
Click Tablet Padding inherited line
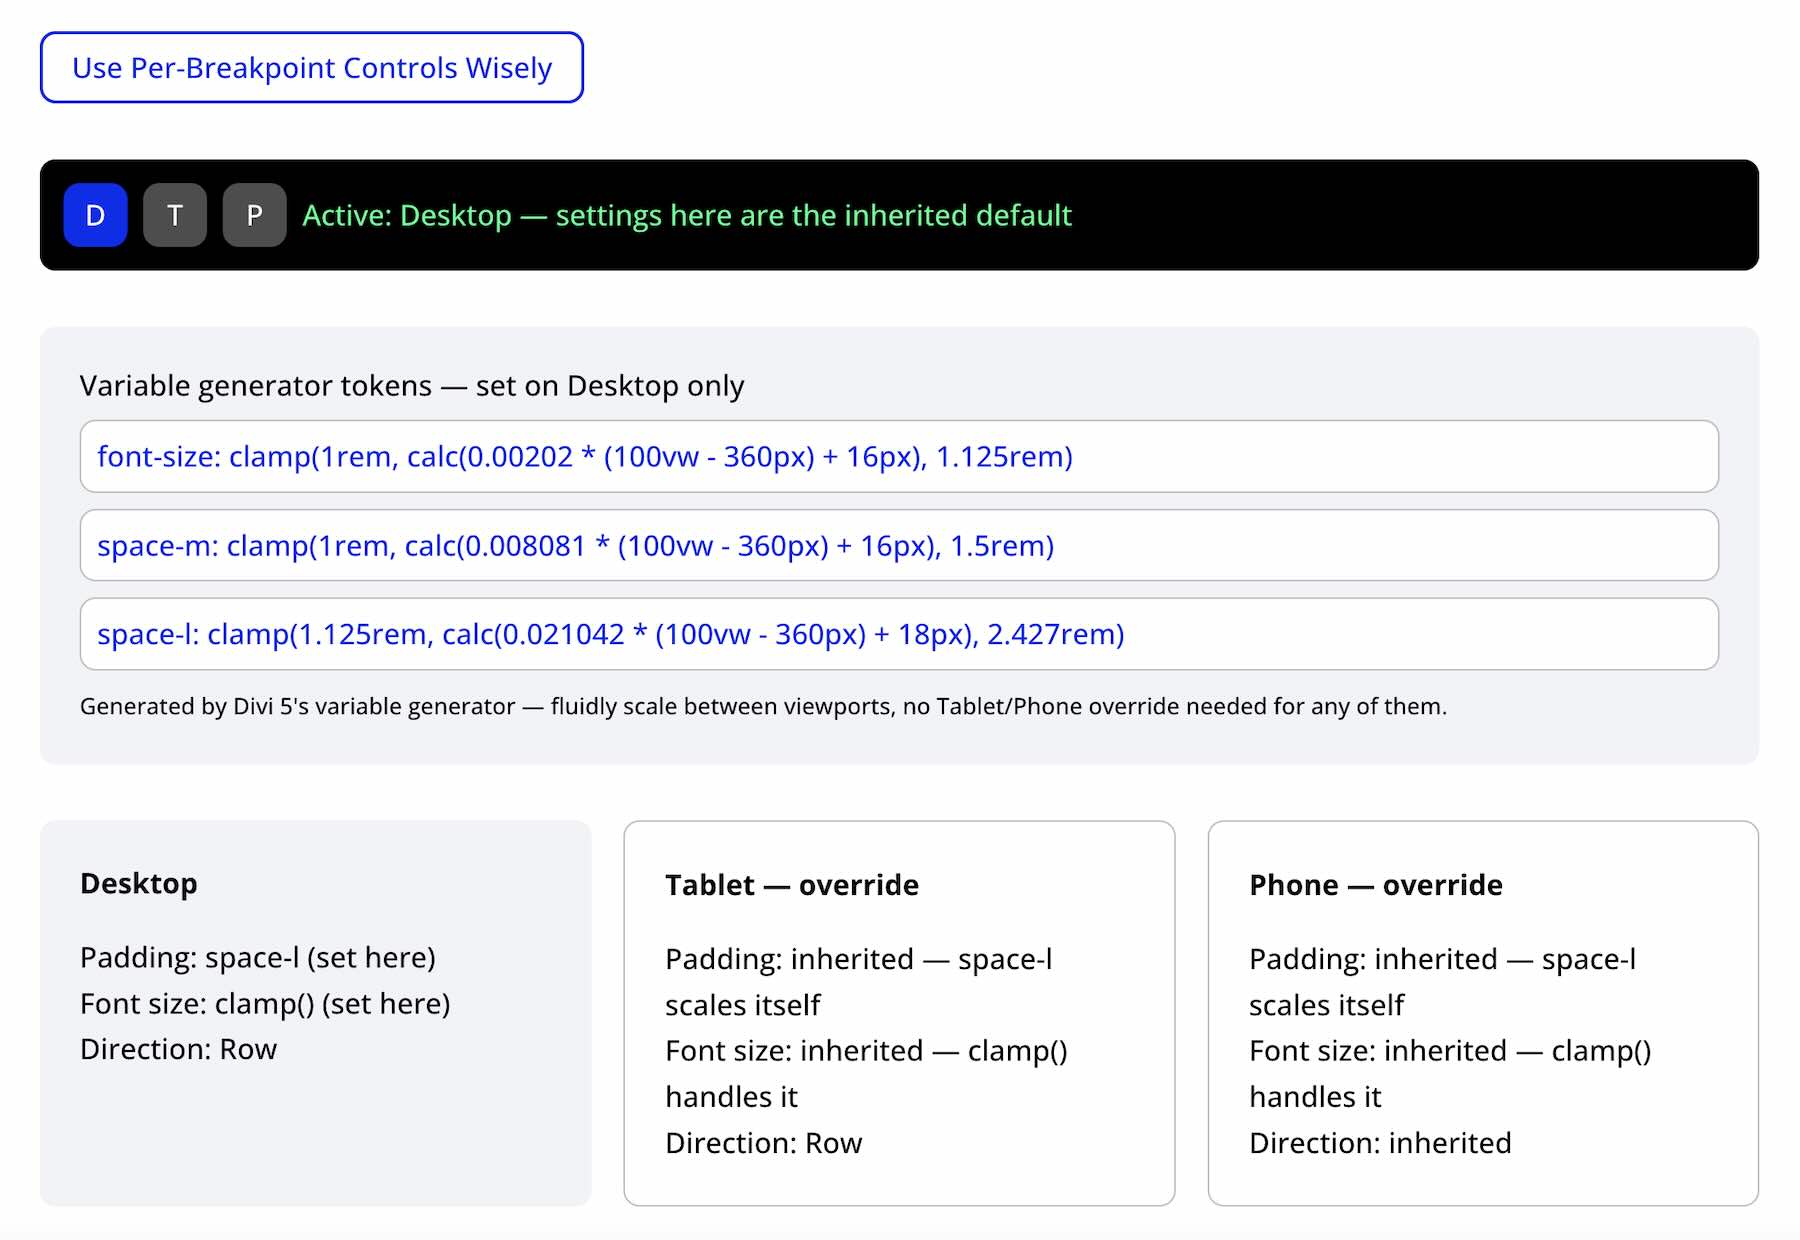coord(859,982)
